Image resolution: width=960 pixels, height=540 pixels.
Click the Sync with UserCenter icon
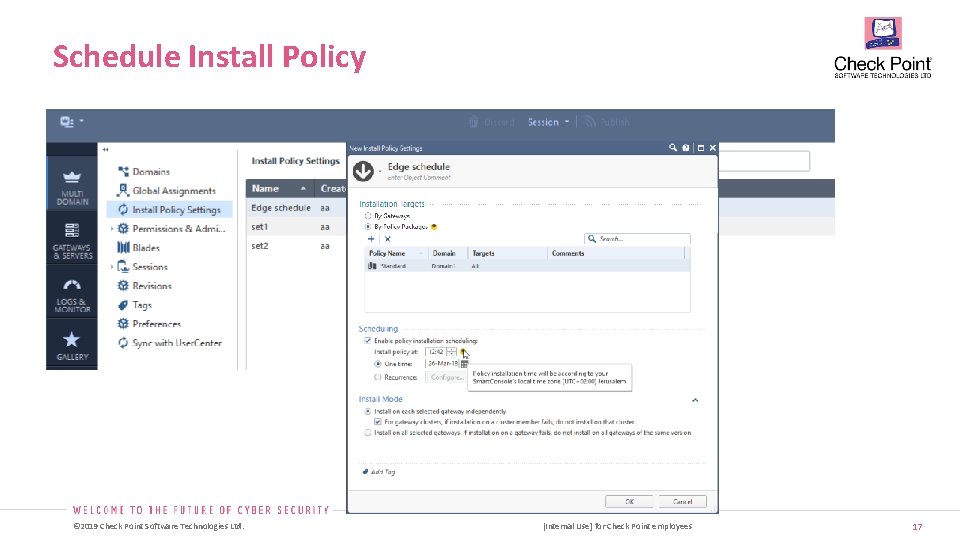coord(123,342)
